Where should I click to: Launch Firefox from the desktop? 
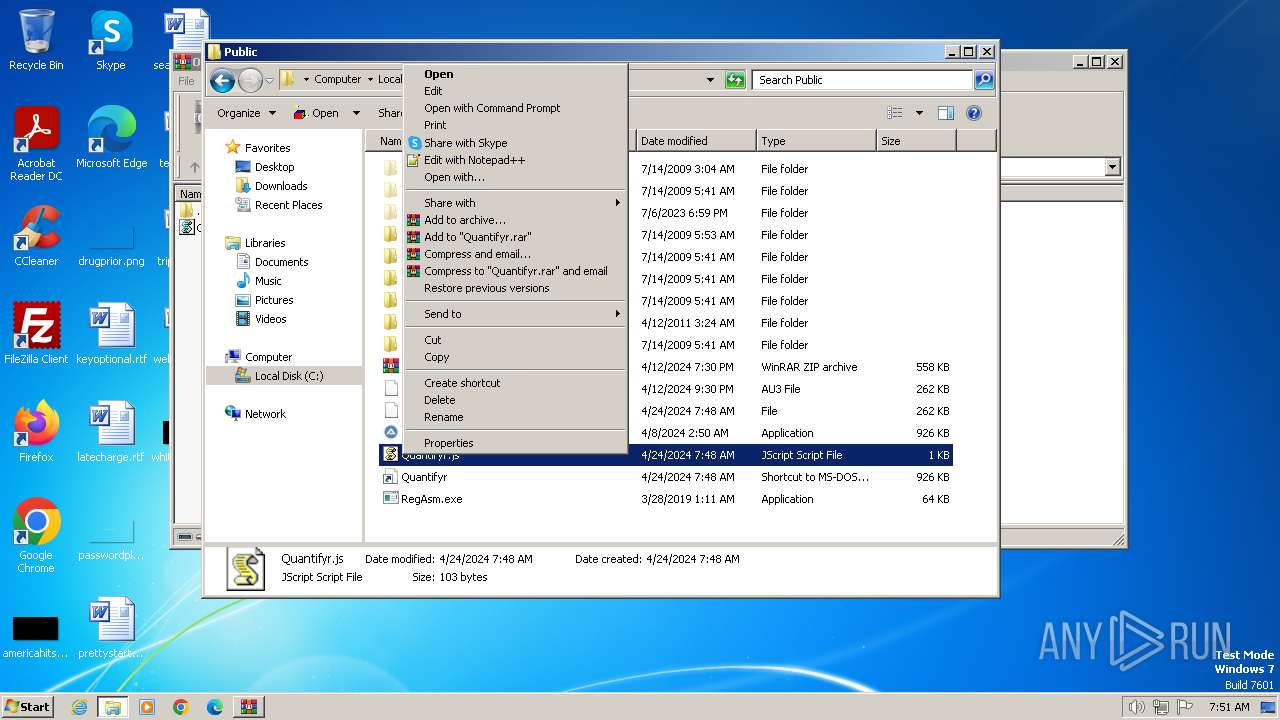(36, 432)
